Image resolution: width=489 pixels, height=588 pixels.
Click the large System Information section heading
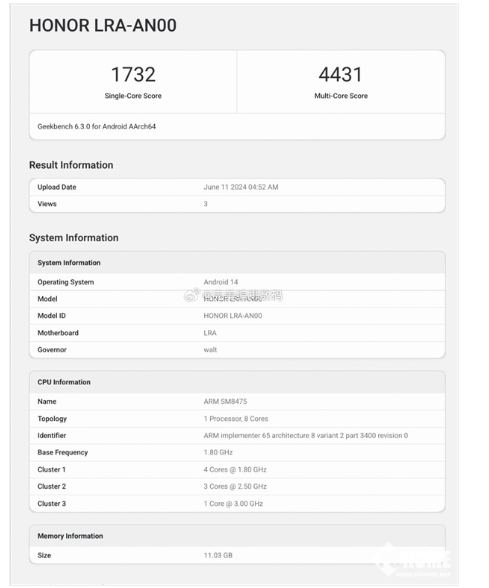(74, 238)
